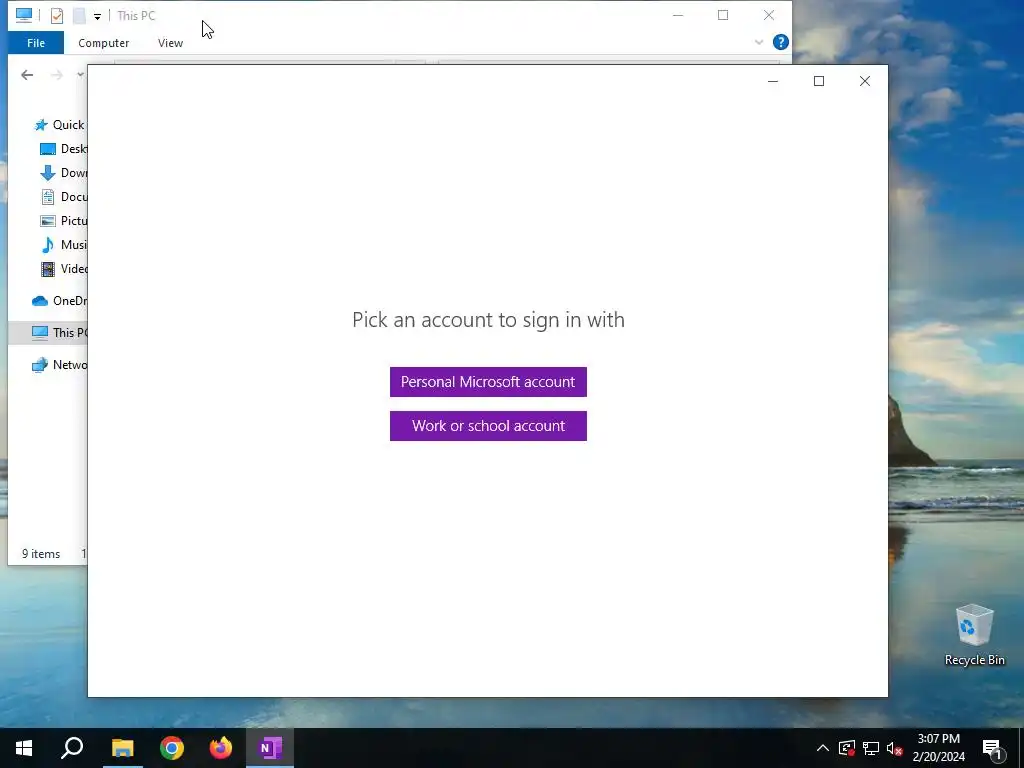Open the Computer ribbon tab

103,43
